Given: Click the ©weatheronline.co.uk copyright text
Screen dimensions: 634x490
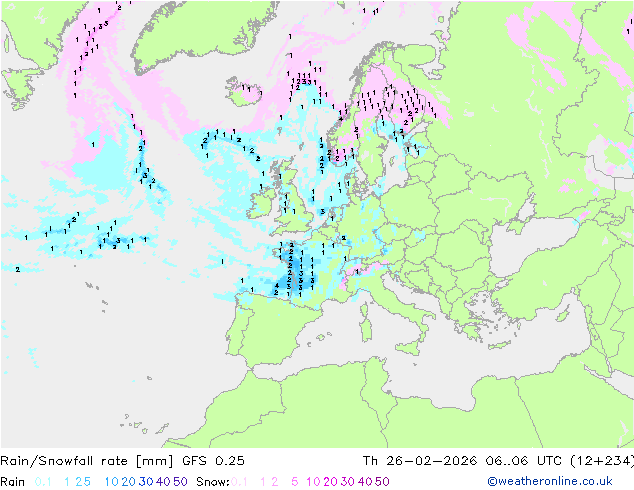Looking at the screenshot, I should click(x=550, y=481).
